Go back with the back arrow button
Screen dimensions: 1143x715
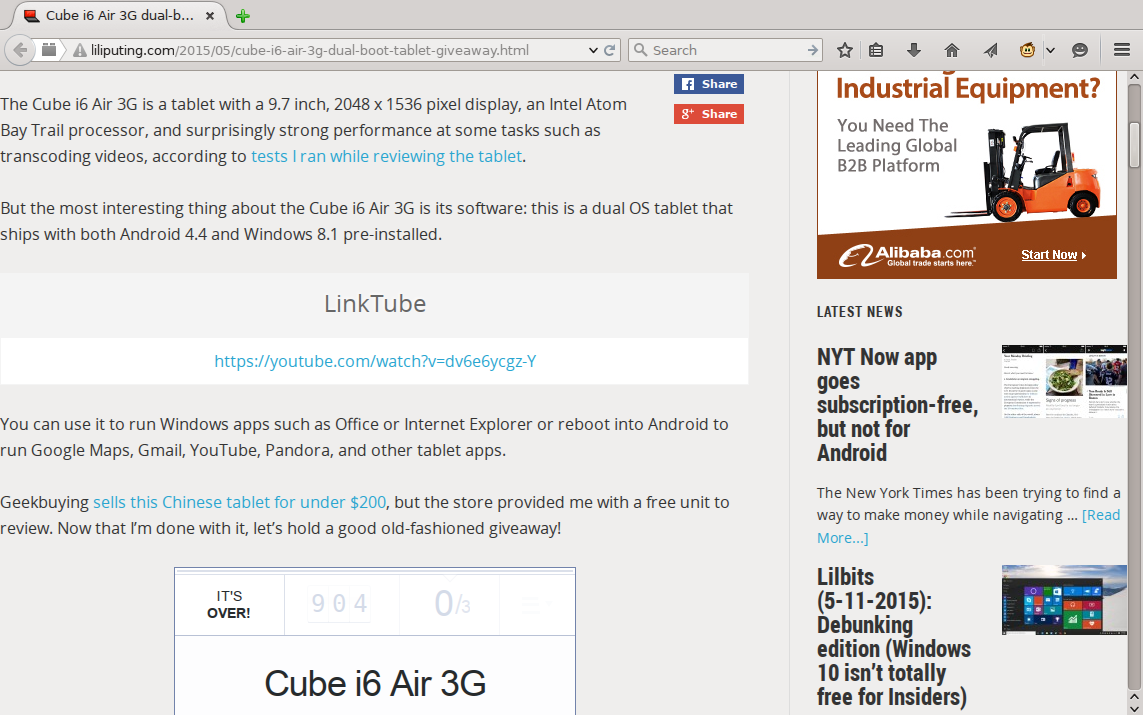[x=20, y=50]
